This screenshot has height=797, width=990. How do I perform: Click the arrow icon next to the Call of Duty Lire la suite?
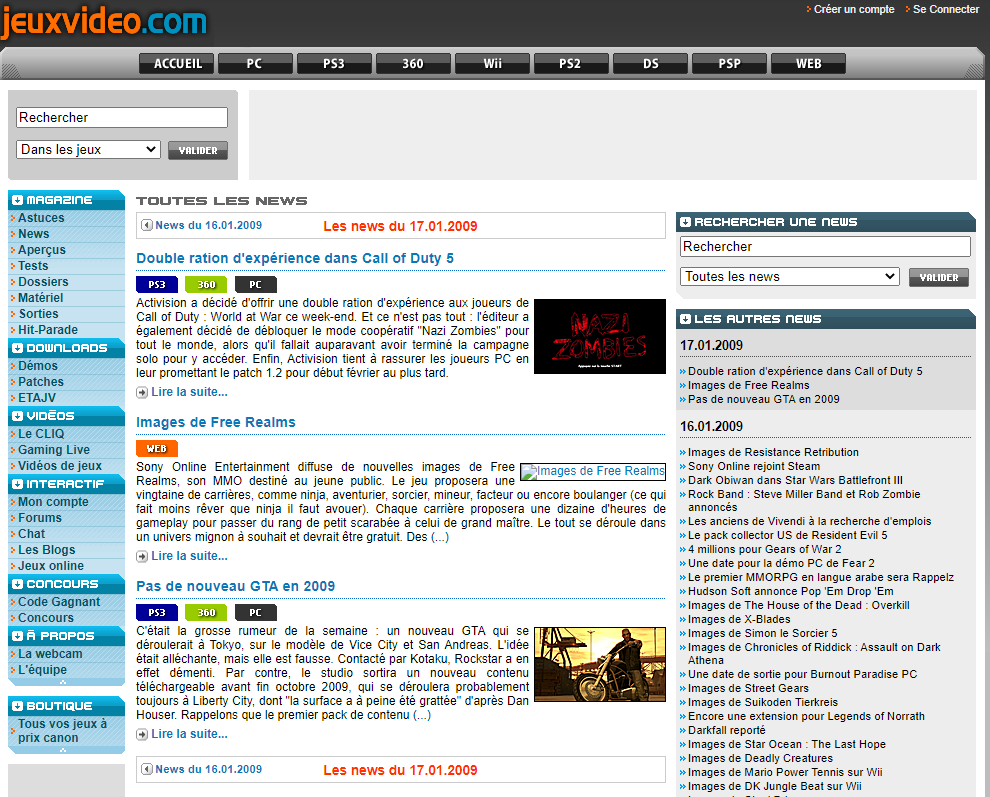point(142,393)
